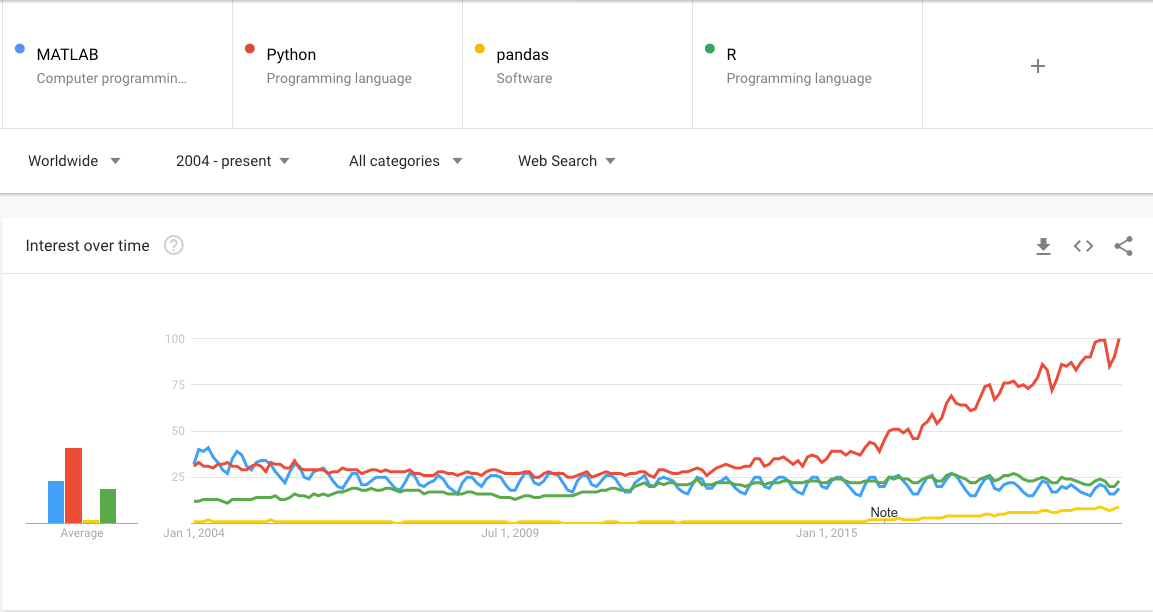This screenshot has height=612, width=1153.
Task: Open the Worldwide region dropdown
Action: point(74,161)
